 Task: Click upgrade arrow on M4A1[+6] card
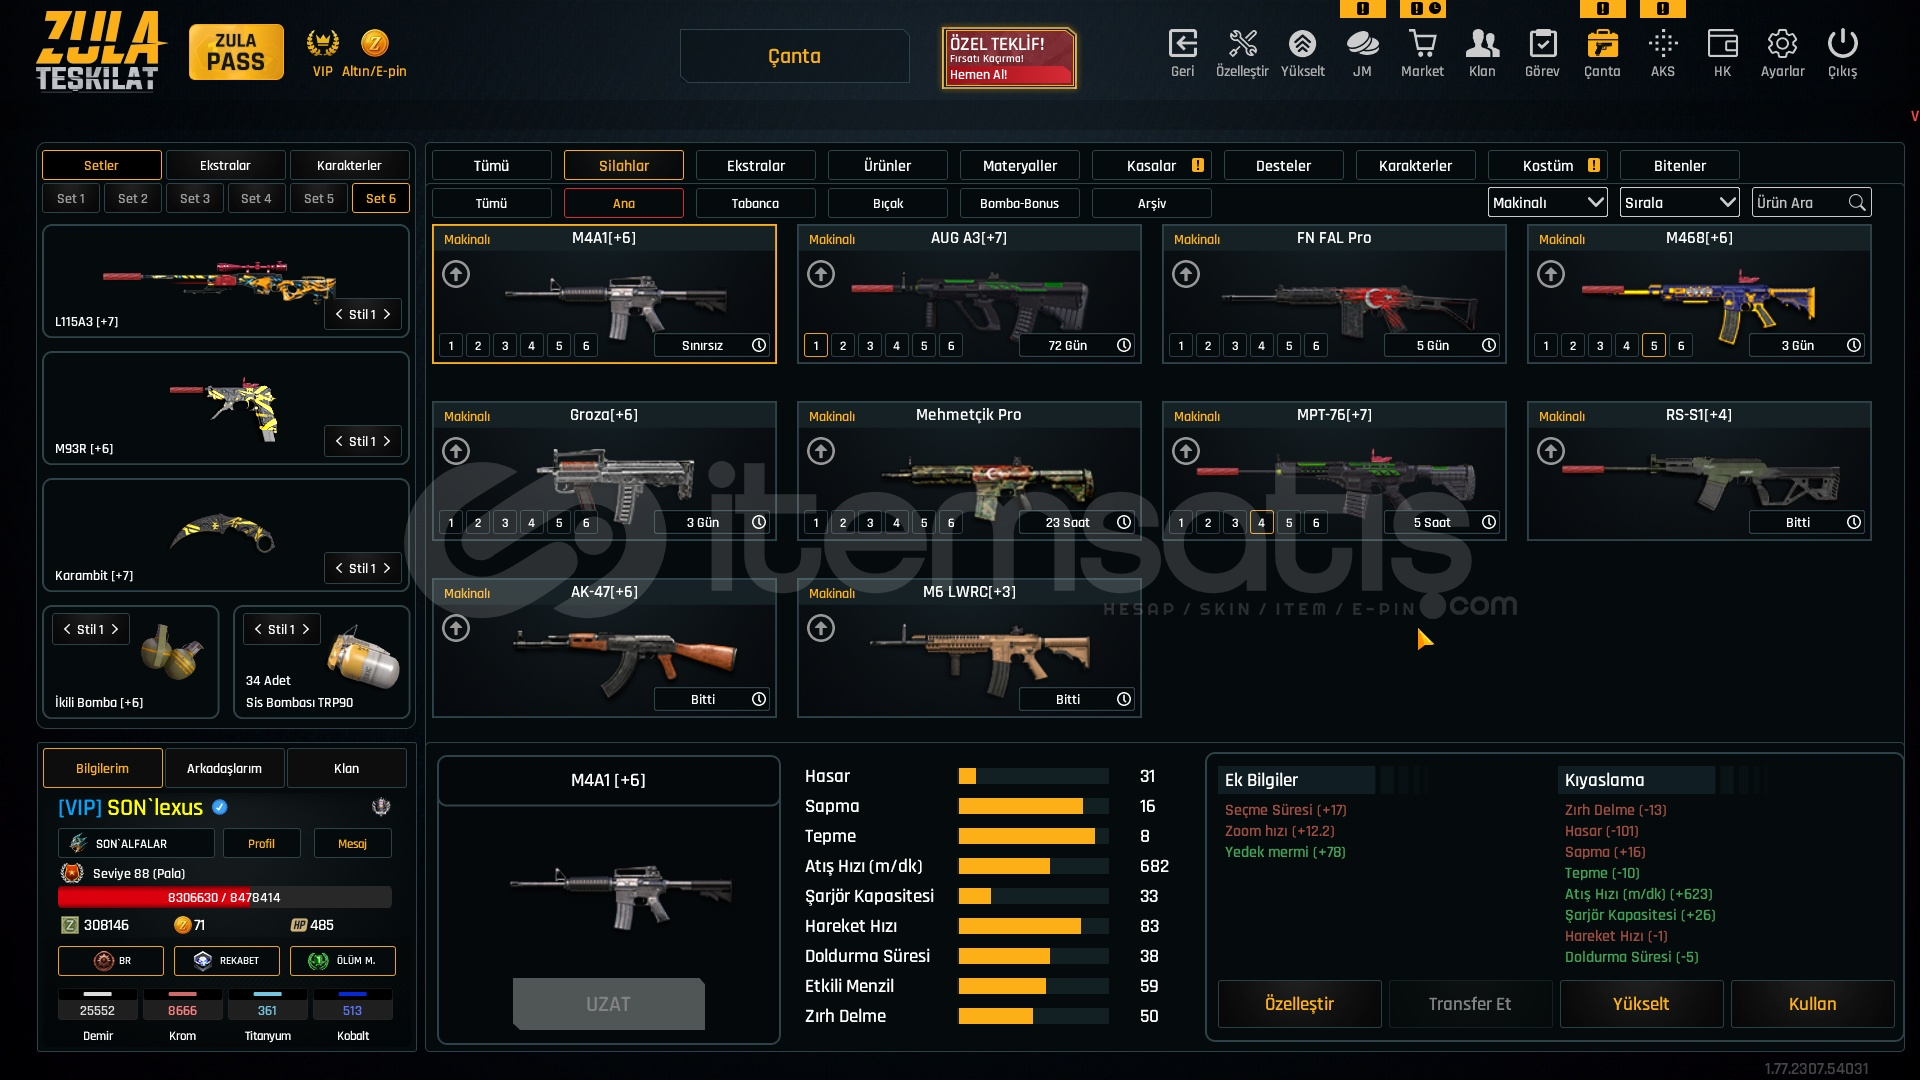tap(456, 274)
